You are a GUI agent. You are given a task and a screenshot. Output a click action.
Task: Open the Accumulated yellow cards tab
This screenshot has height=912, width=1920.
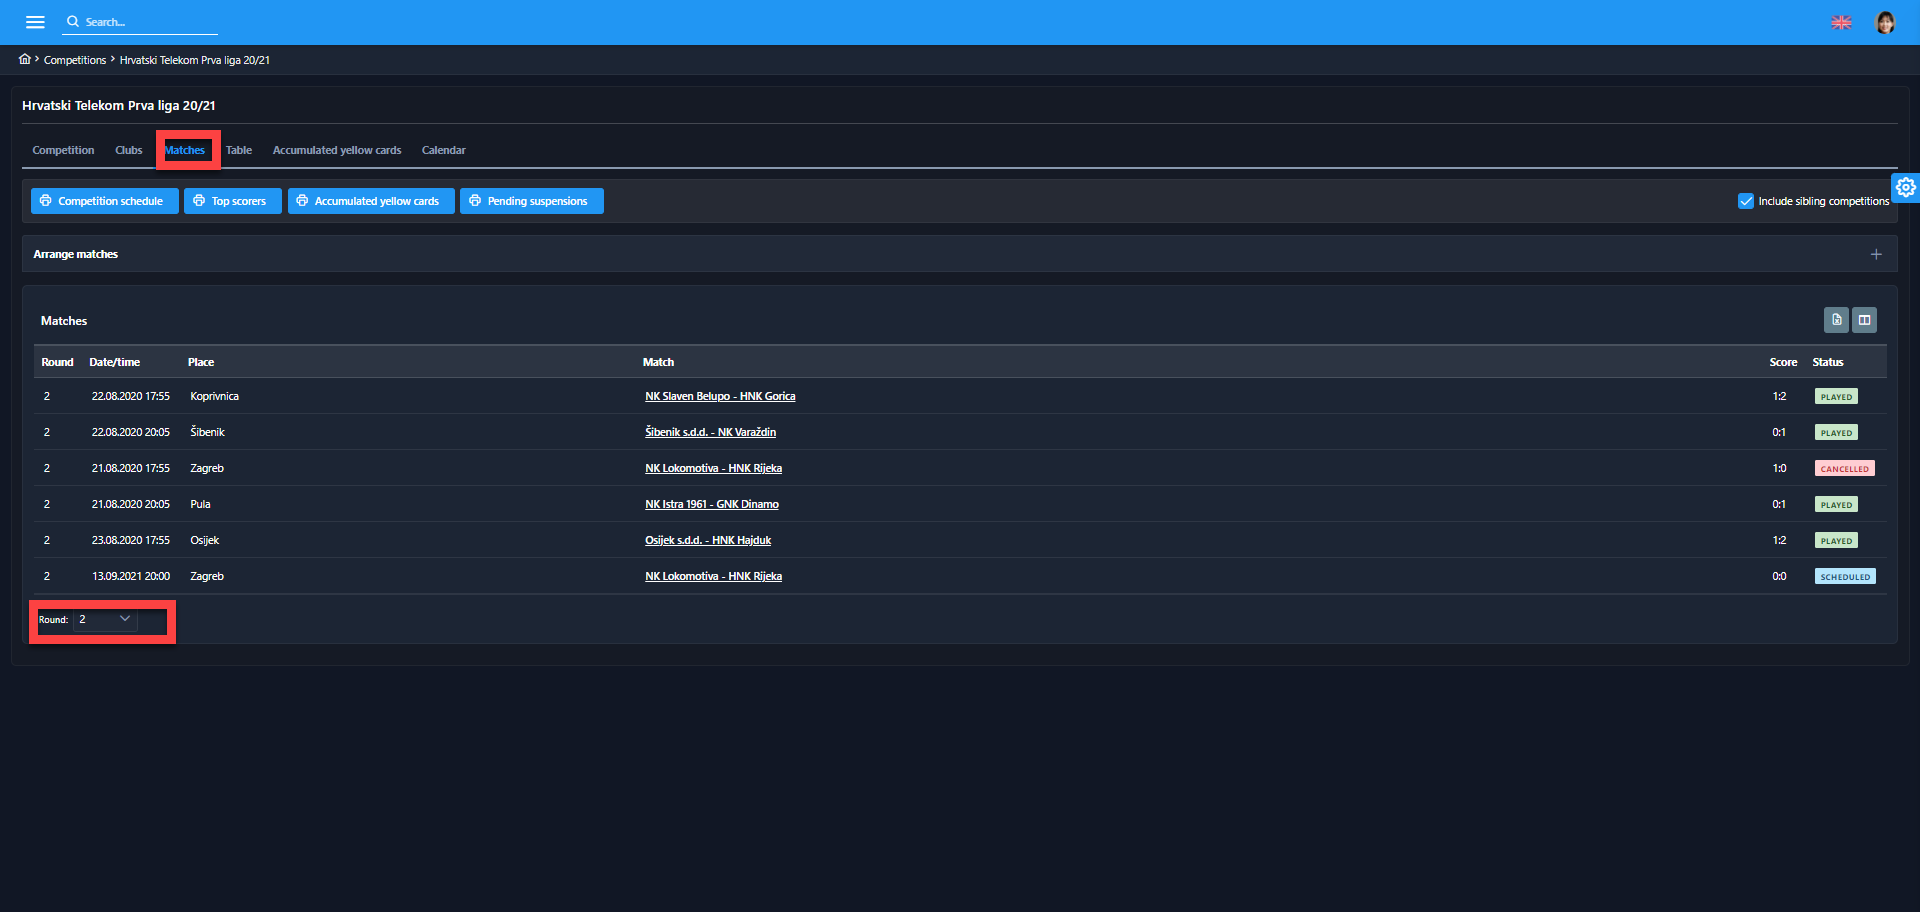[337, 150]
